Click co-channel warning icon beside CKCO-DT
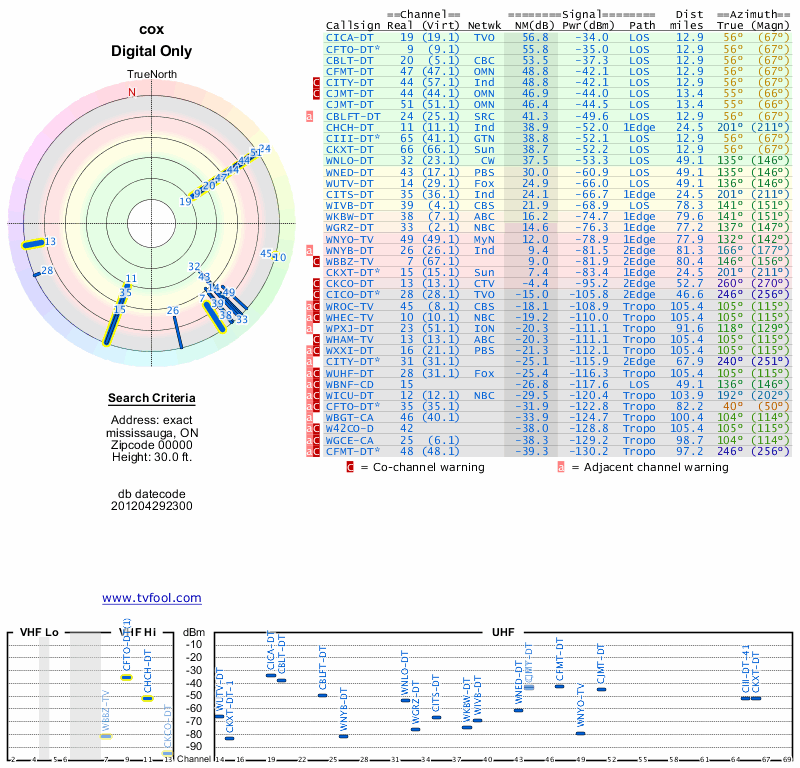This screenshot has height=768, width=800. point(316,283)
